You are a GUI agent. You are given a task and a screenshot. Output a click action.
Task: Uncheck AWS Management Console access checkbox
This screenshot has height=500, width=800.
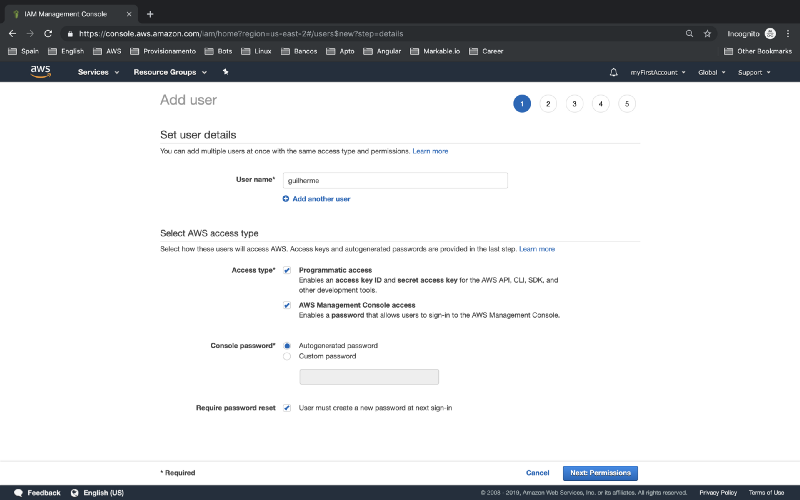287,305
